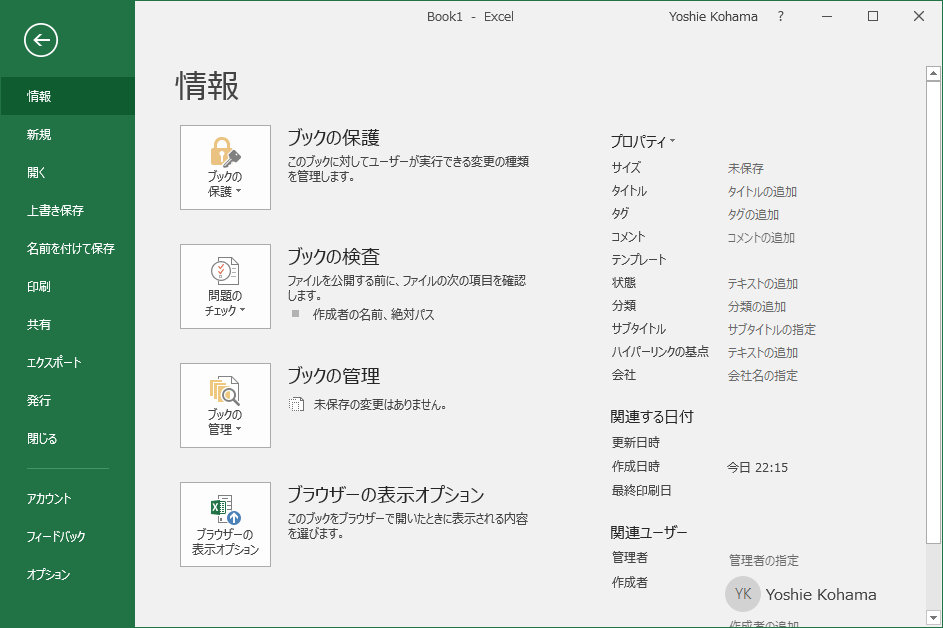Click 分類の追加 field
This screenshot has width=943, height=628.
757,306
